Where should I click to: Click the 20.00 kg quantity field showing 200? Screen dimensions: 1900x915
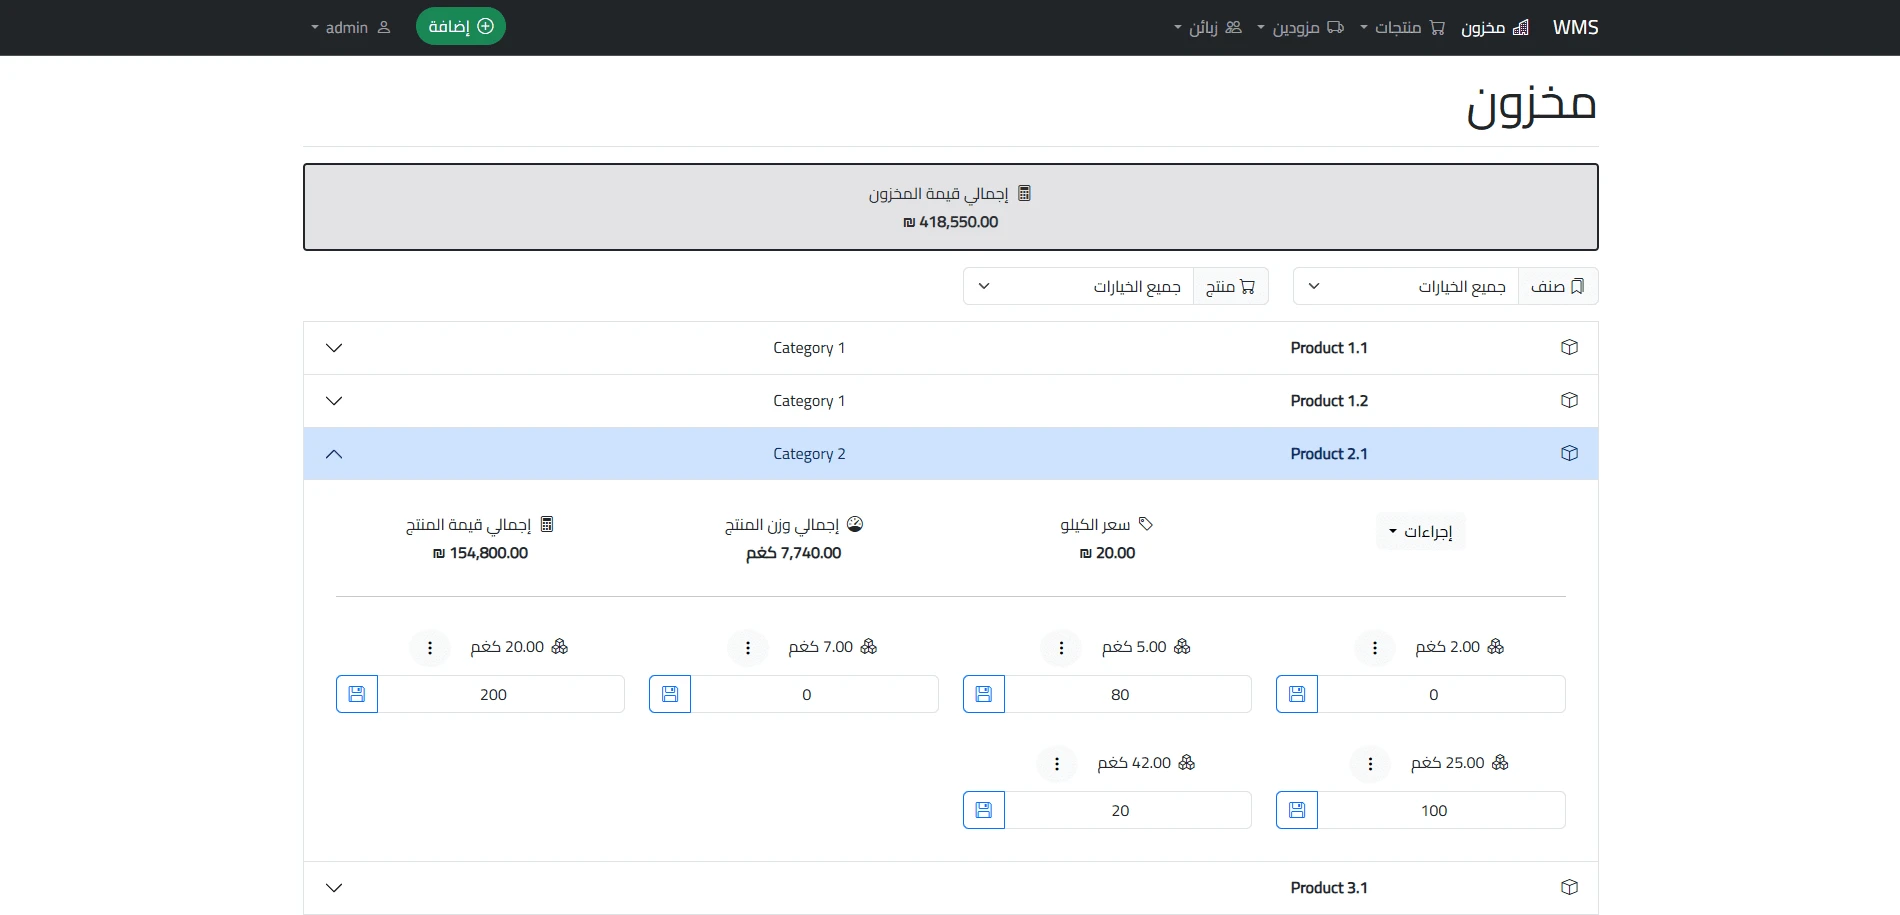tap(501, 694)
